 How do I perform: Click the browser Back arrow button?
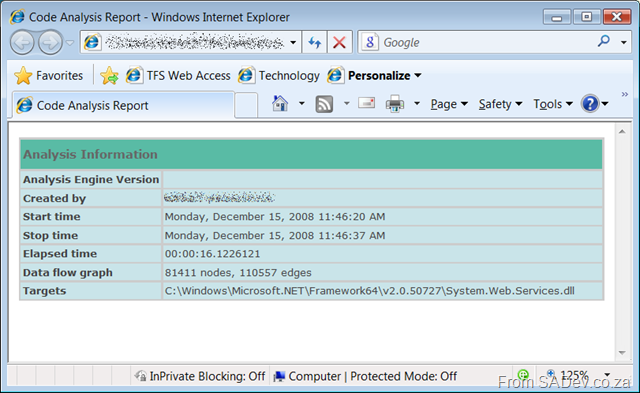pyautogui.click(x=22, y=42)
